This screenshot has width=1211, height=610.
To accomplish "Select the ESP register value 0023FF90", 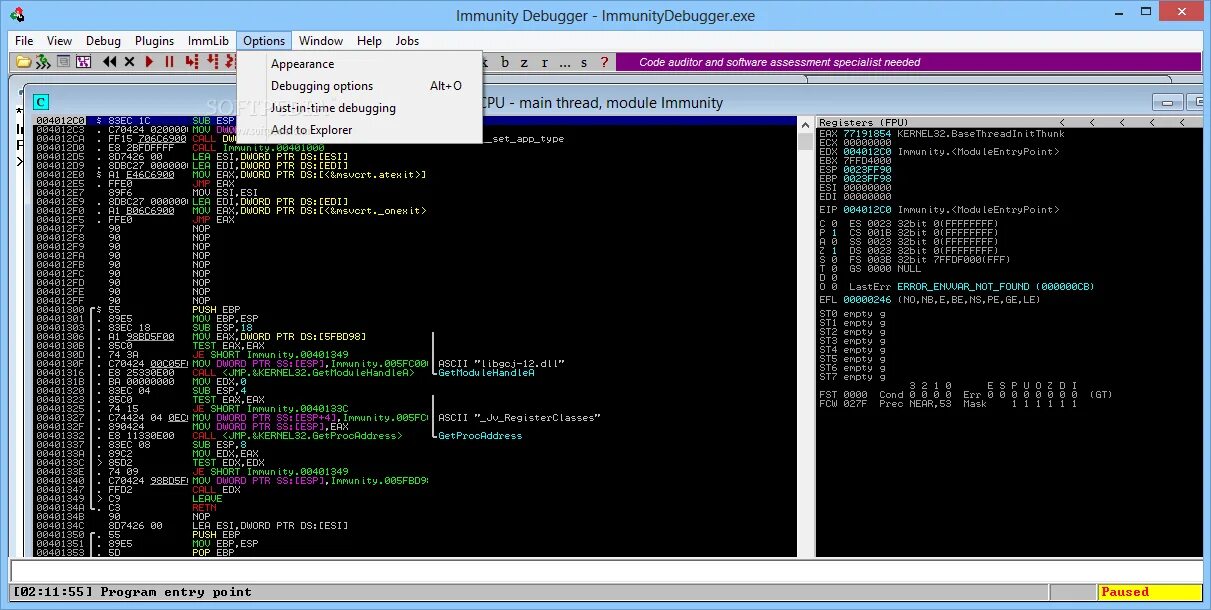I will (x=868, y=169).
